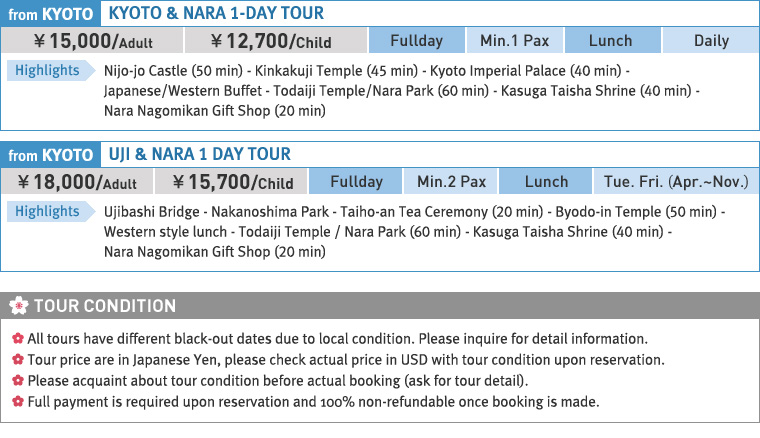Select the ¥15,000/Adult price cell

coord(93,41)
